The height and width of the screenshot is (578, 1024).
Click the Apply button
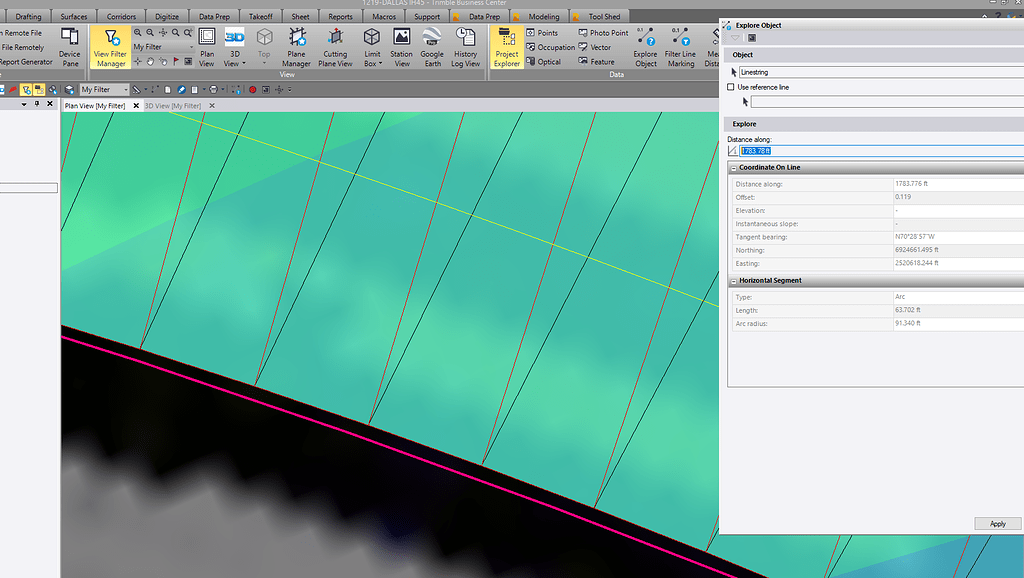[997, 524]
